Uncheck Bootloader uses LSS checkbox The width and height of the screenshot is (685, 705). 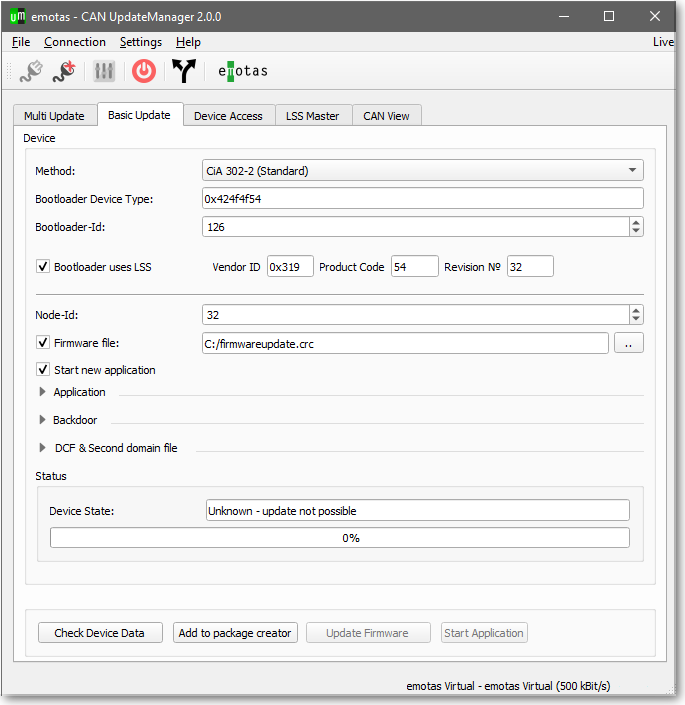(x=43, y=267)
